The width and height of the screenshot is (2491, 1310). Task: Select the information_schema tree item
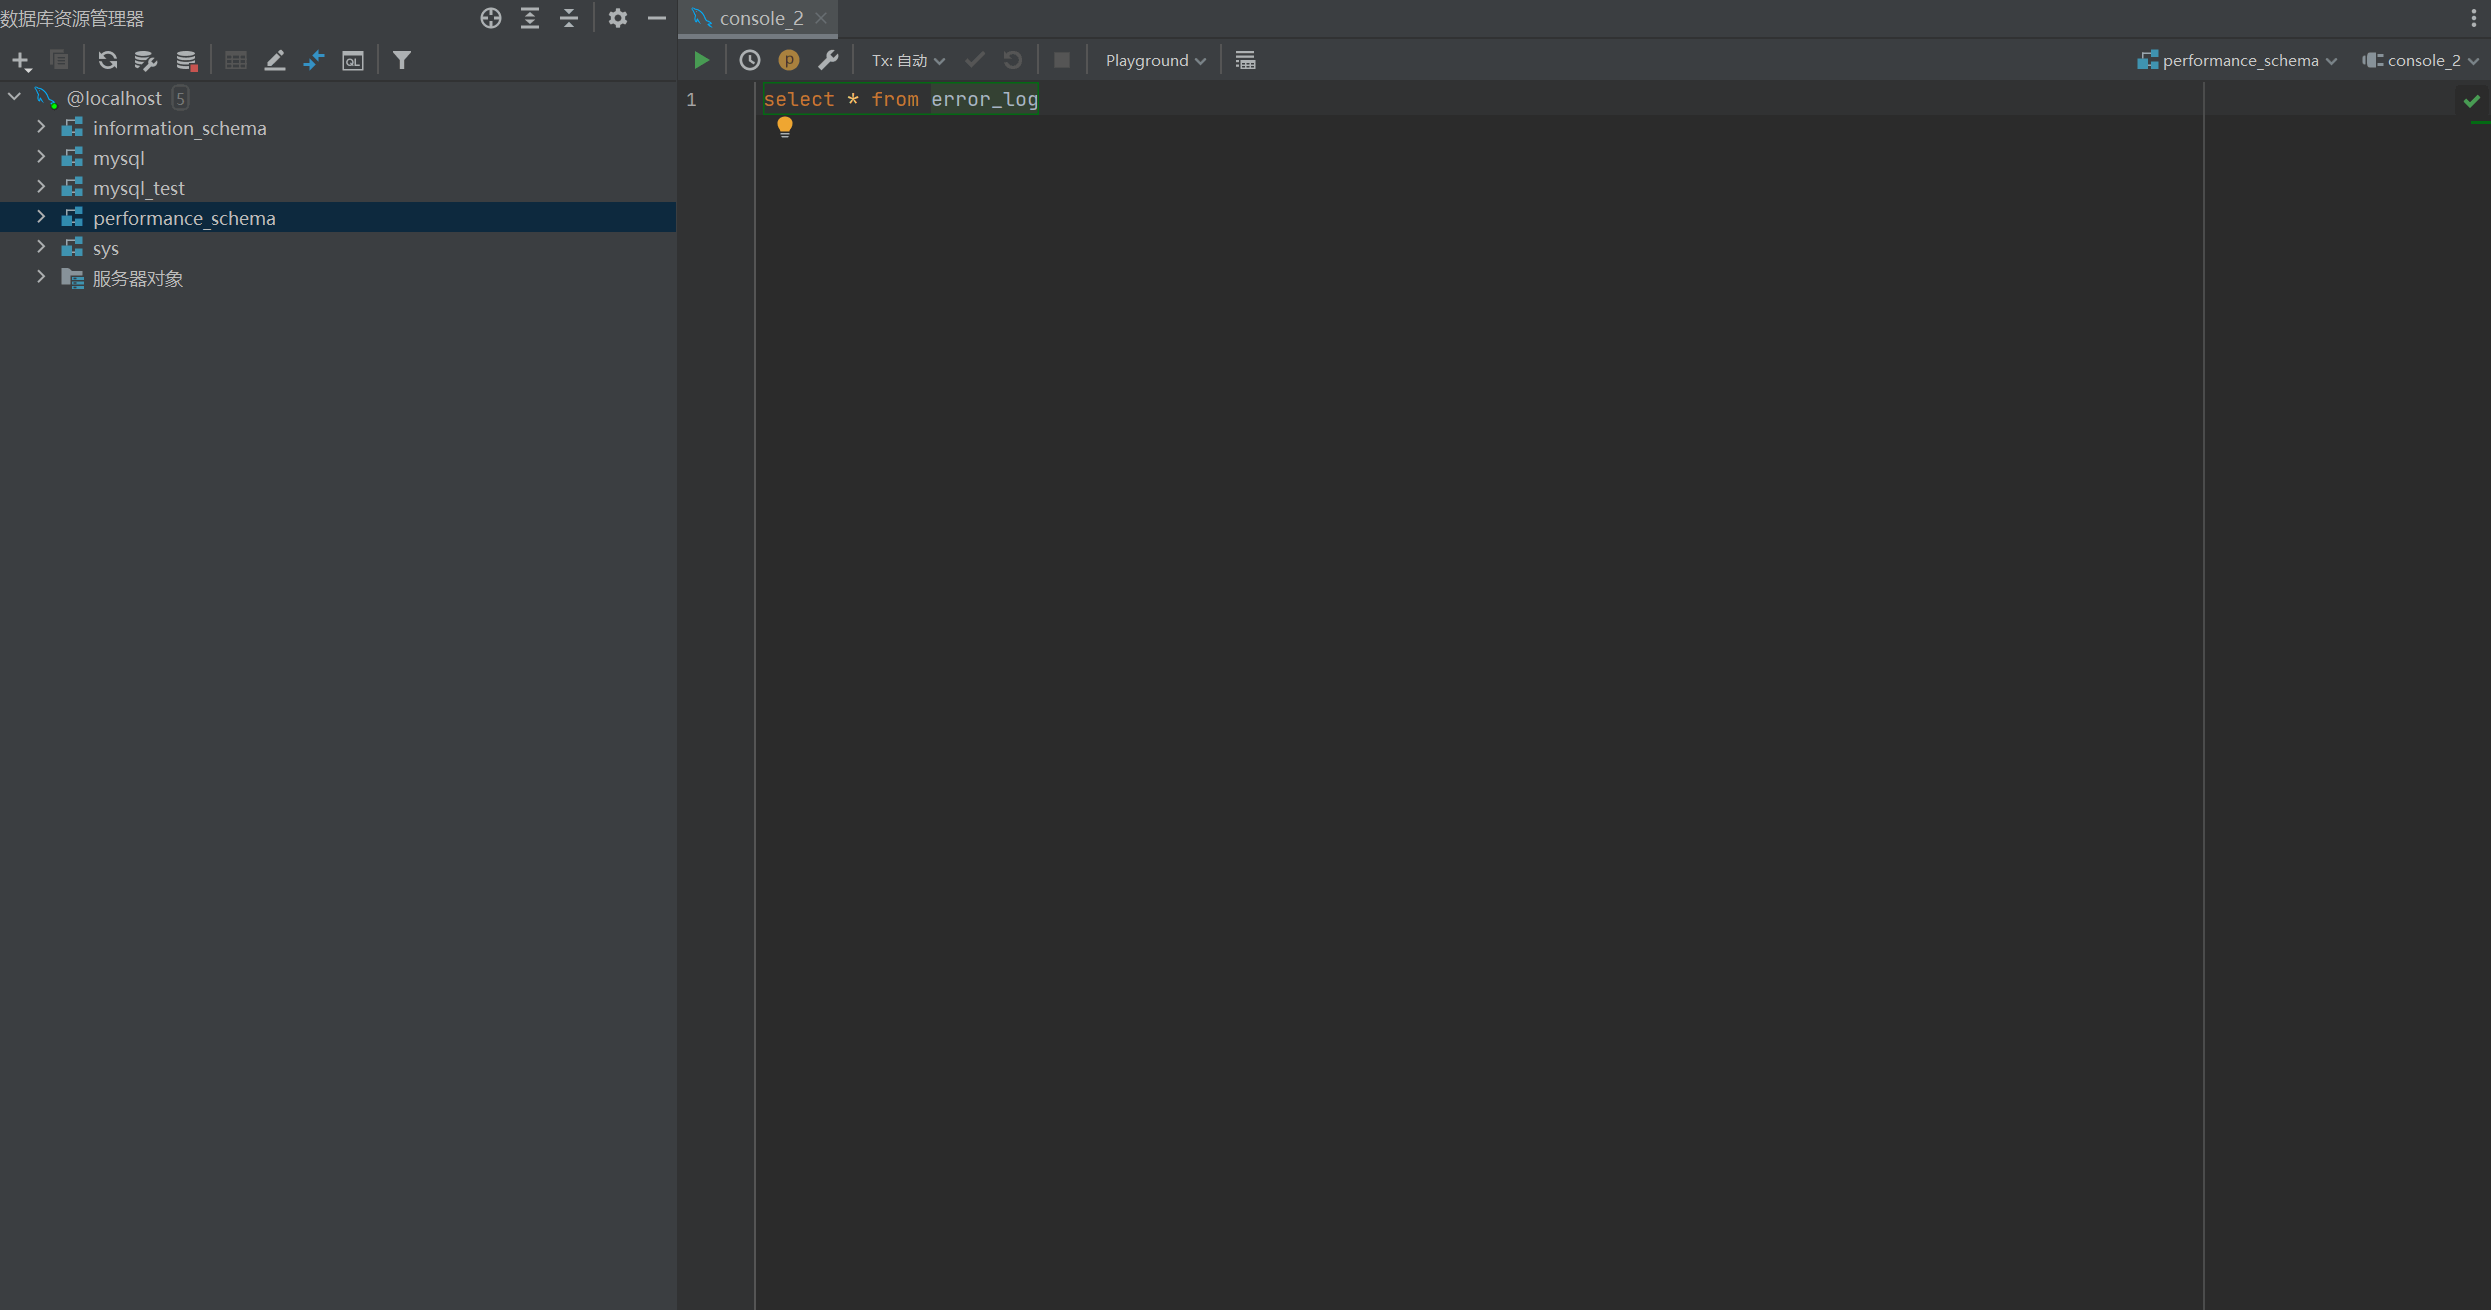pos(179,128)
